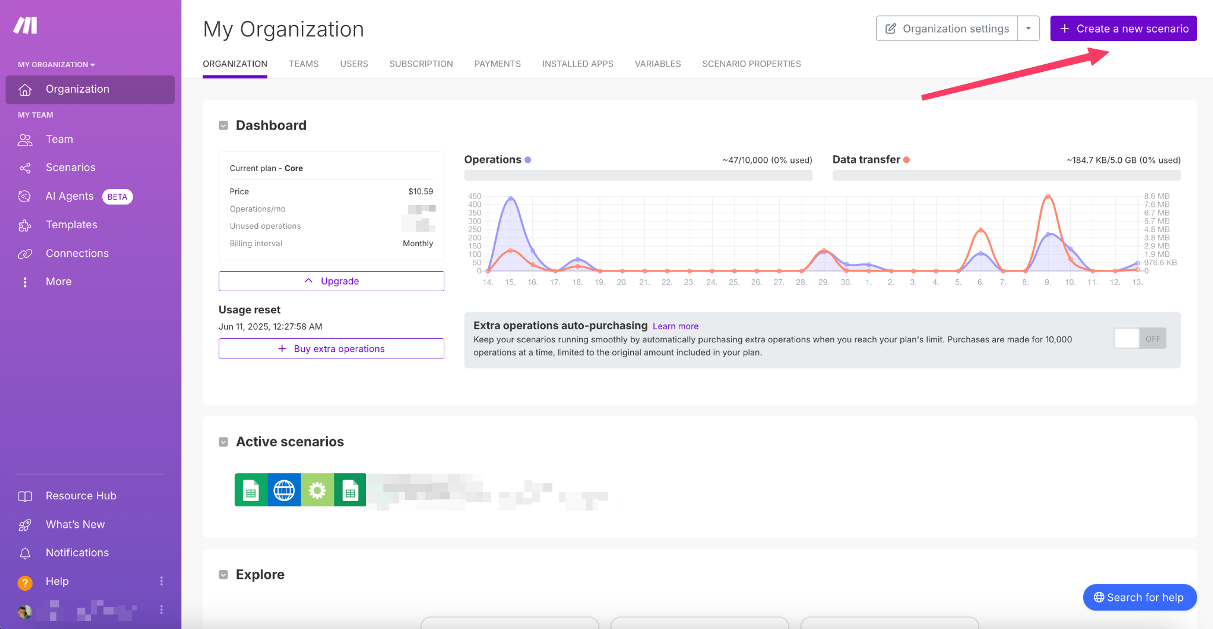The height and width of the screenshot is (629, 1213).
Task: Click the purple Operations legend dot
Action: click(x=528, y=160)
